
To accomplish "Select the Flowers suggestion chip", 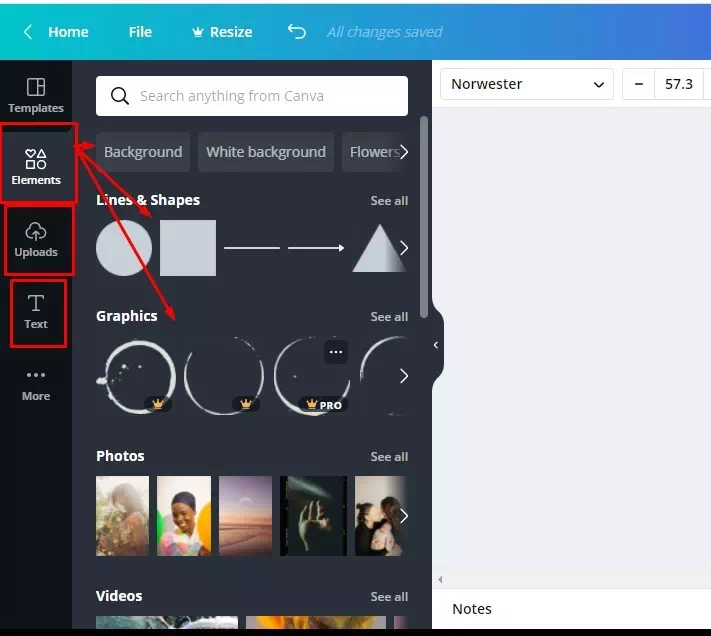I will pyautogui.click(x=372, y=152).
